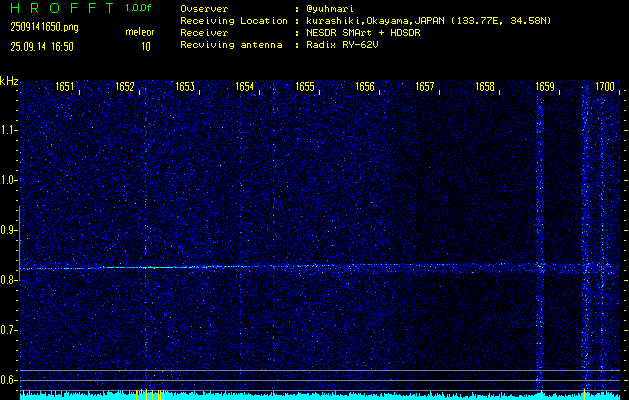The image size is (629, 400).
Task: Click the meteor label
Action: [140, 32]
